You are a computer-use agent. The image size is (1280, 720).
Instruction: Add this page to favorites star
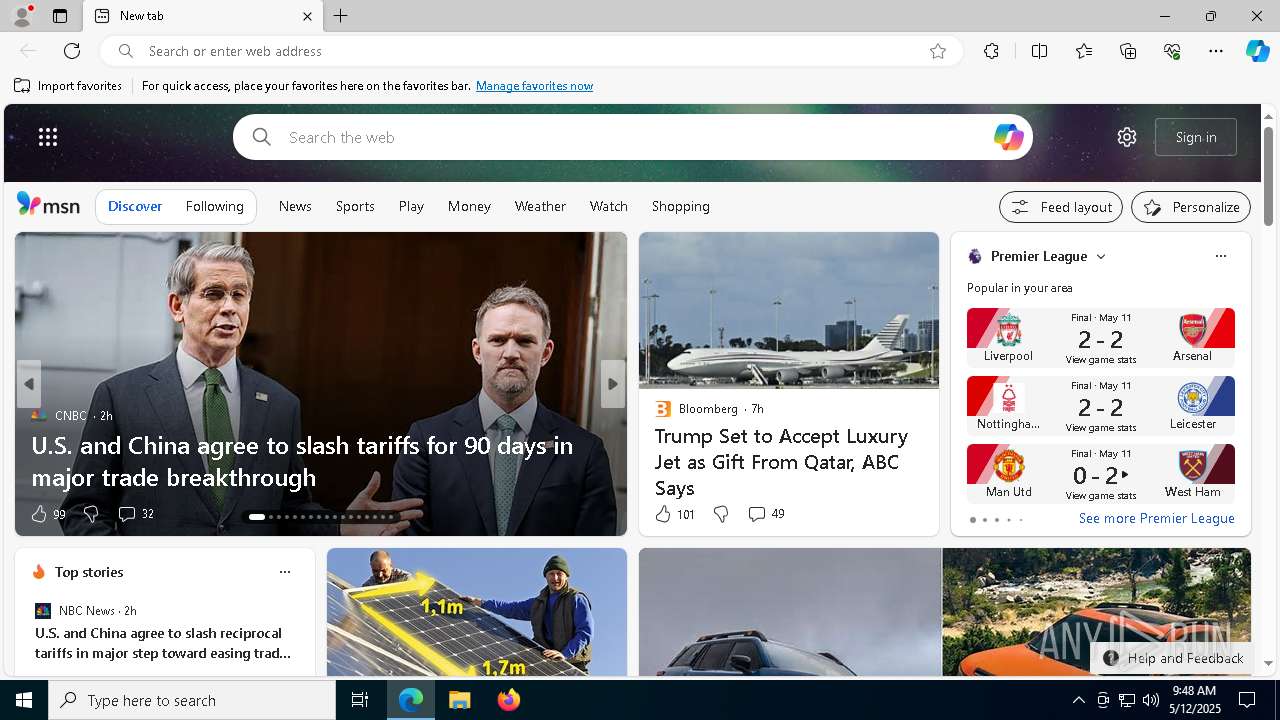pos(938,51)
